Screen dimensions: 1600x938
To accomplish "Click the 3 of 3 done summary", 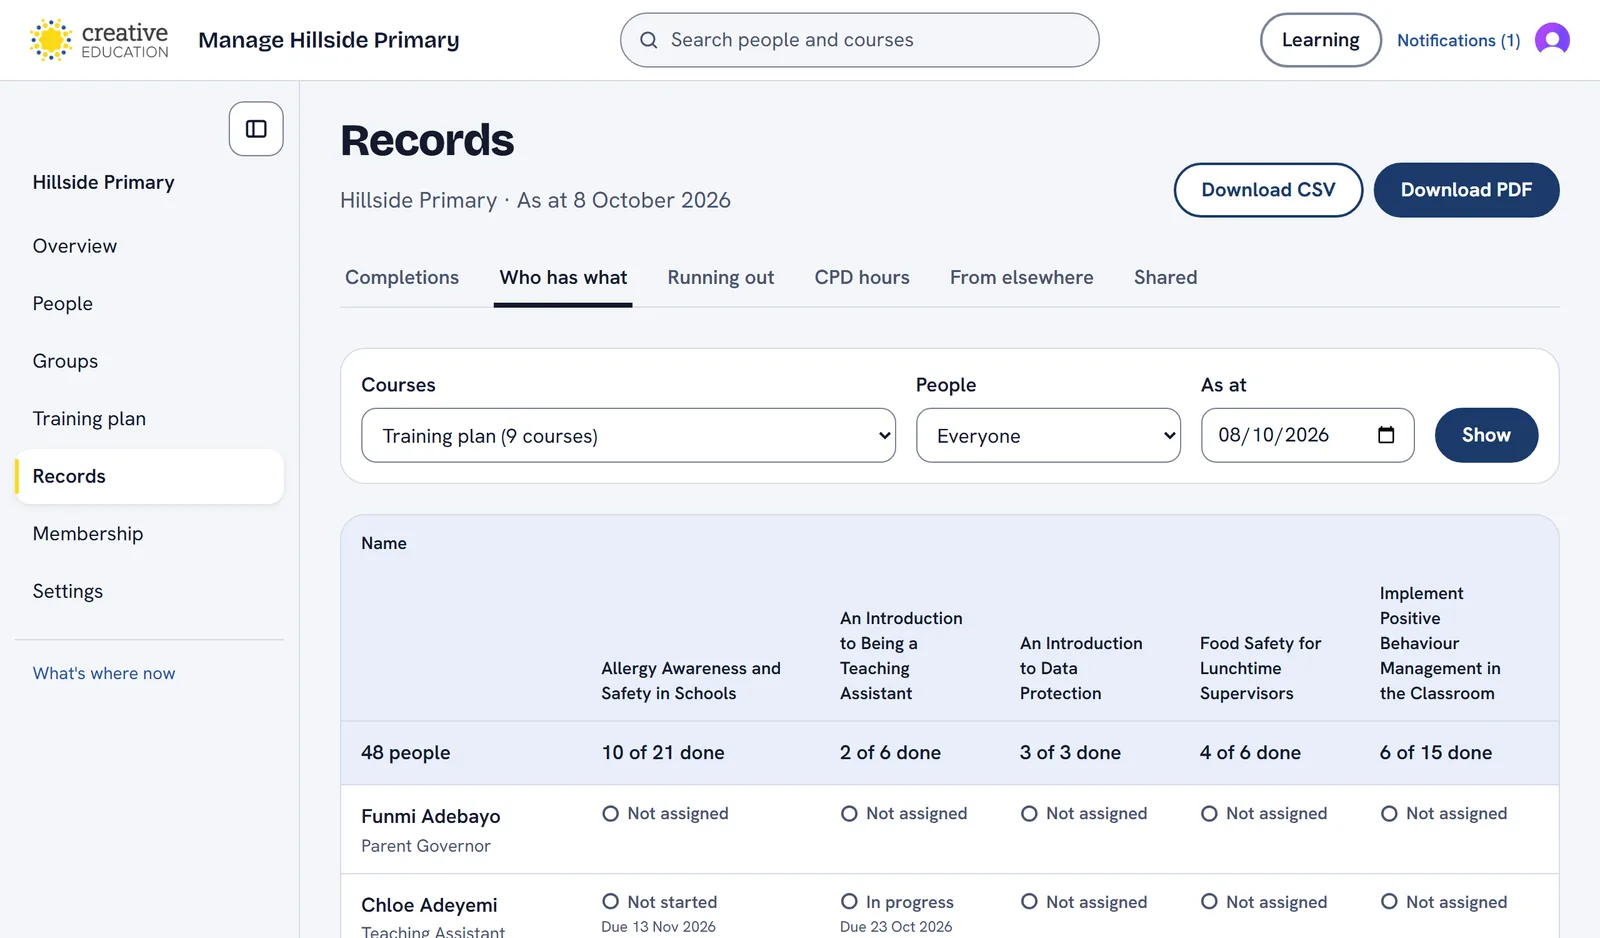I will 1070,753.
